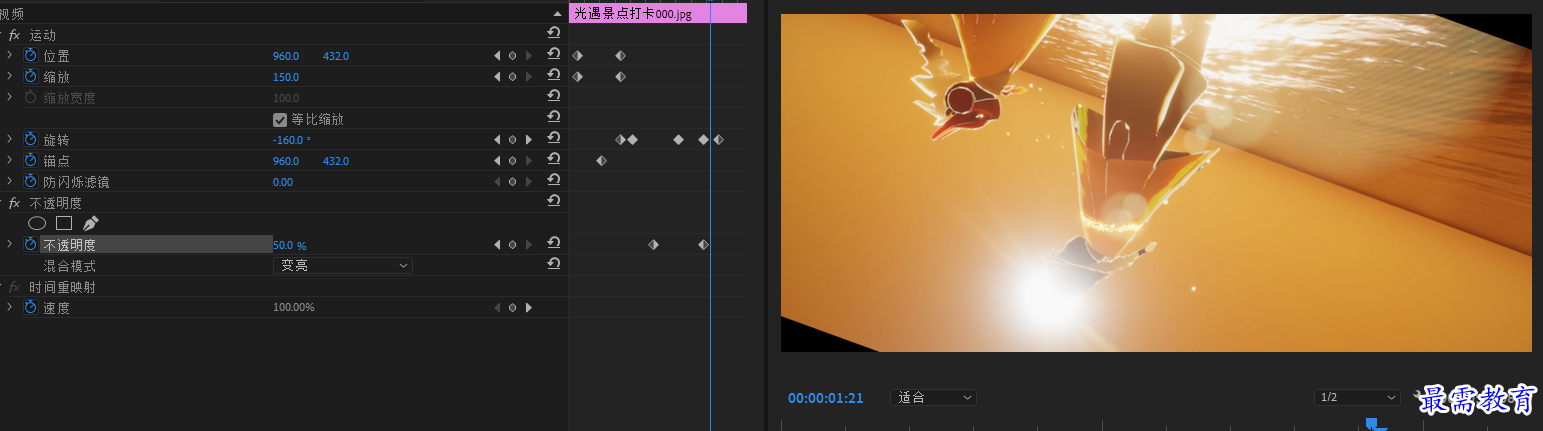The width and height of the screenshot is (1543, 431).
Task: Go to previous 旋转 keyframe
Action: click(x=497, y=140)
